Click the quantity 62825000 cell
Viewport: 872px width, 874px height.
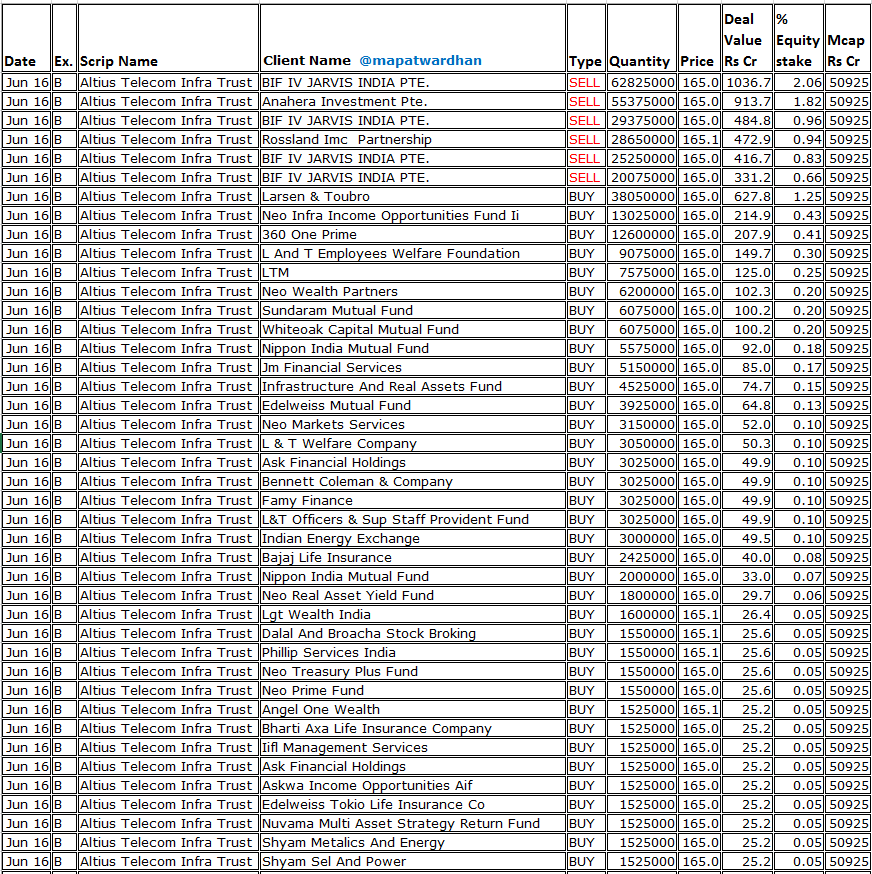[642, 82]
